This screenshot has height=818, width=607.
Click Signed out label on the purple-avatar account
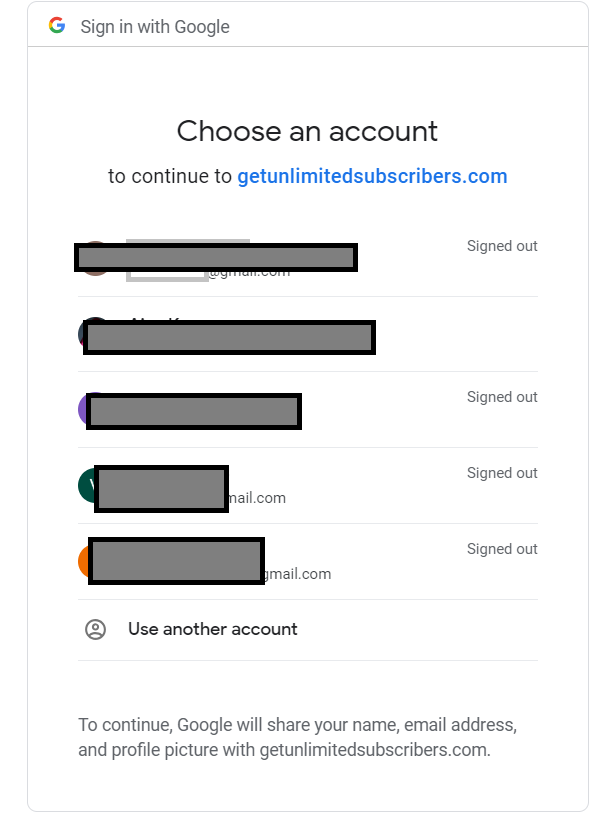pyautogui.click(x=502, y=397)
